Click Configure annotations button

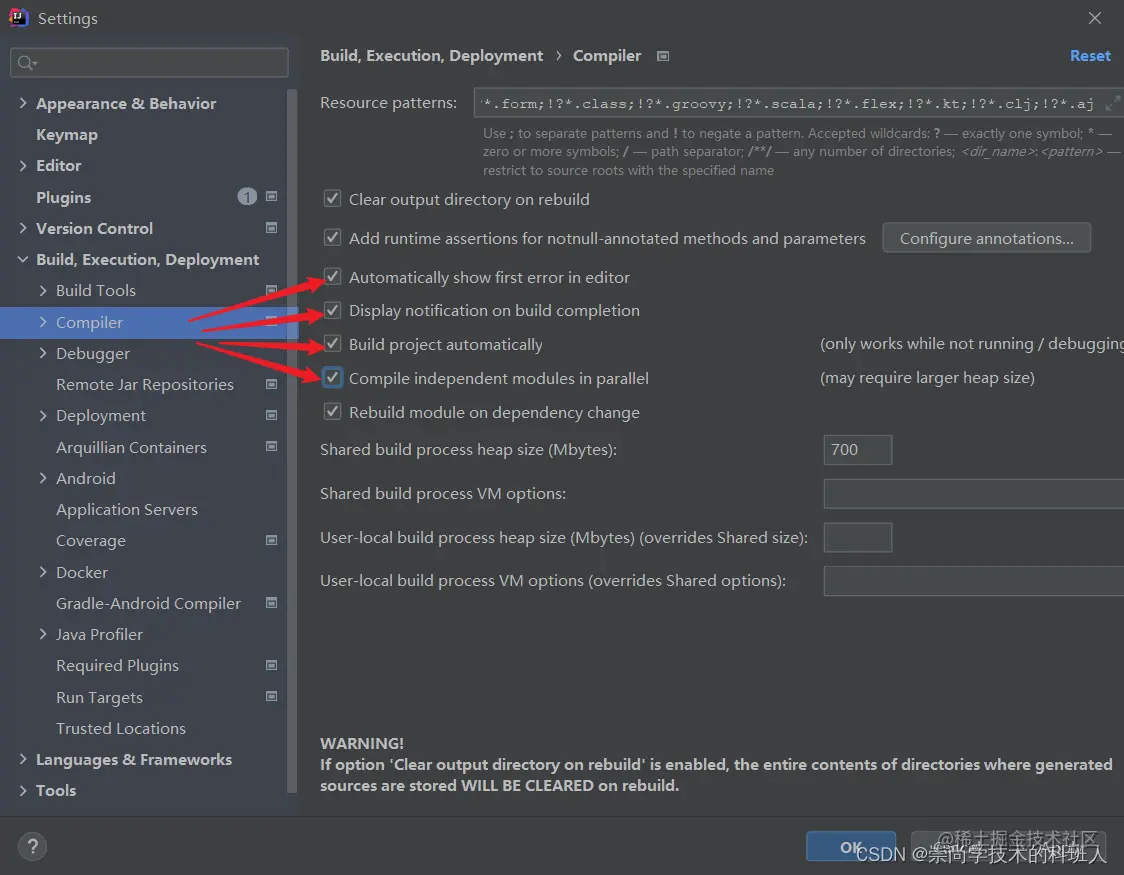pos(986,238)
